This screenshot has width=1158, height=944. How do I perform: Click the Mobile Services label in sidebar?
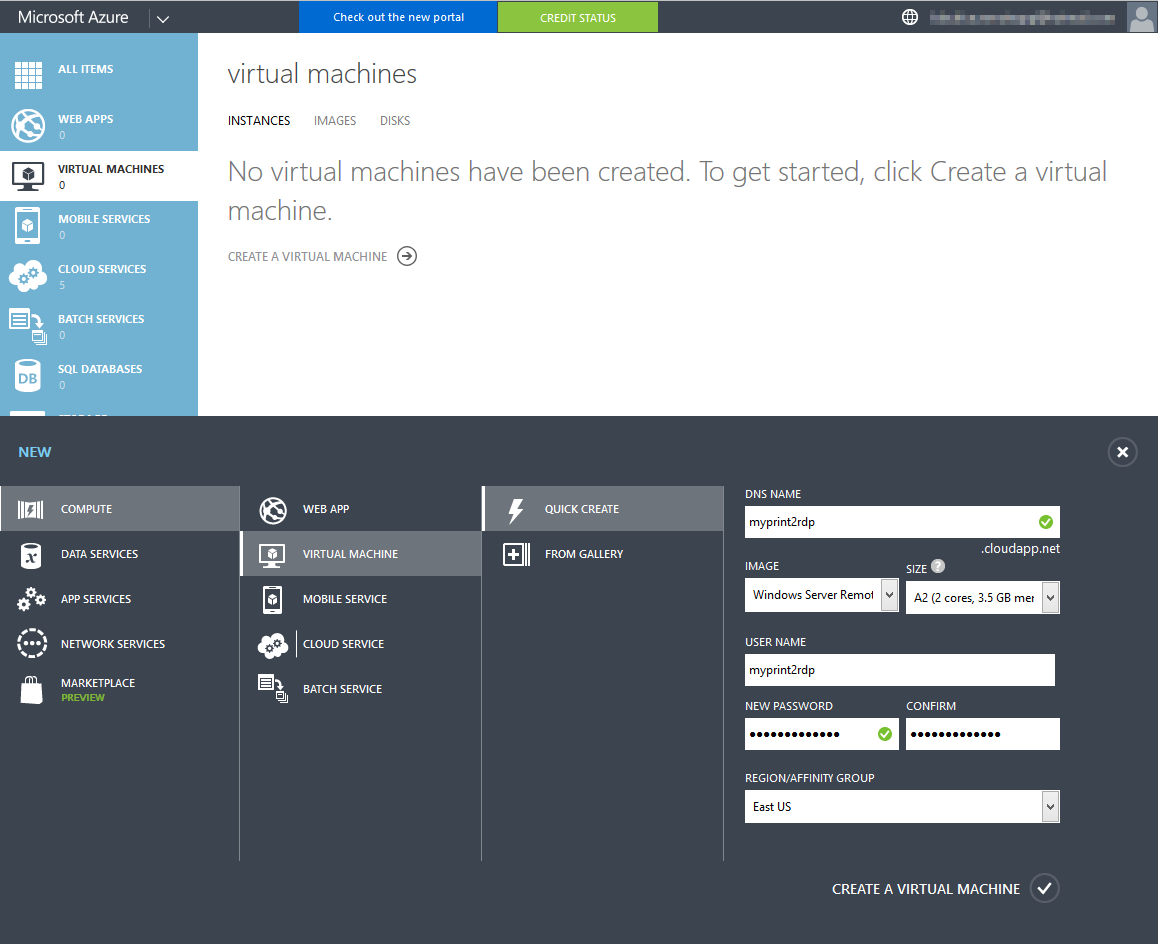(x=104, y=219)
